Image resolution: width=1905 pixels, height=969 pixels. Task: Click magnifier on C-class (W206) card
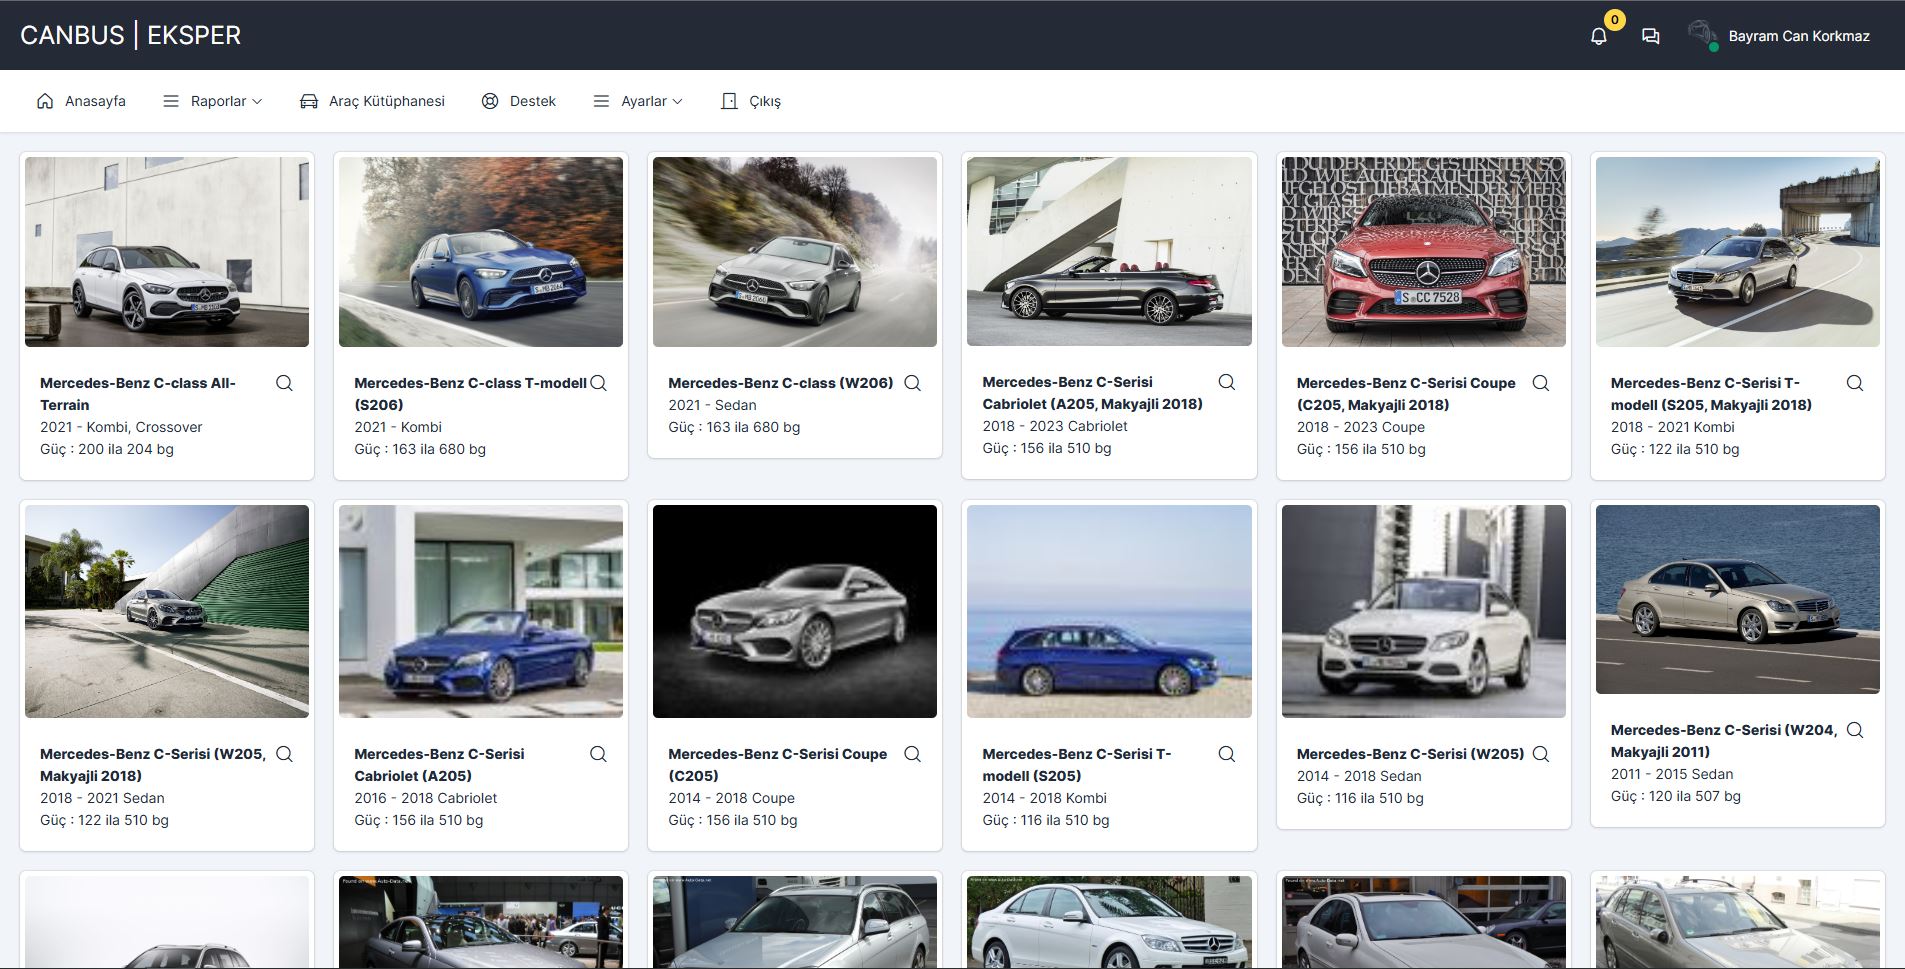coord(912,383)
